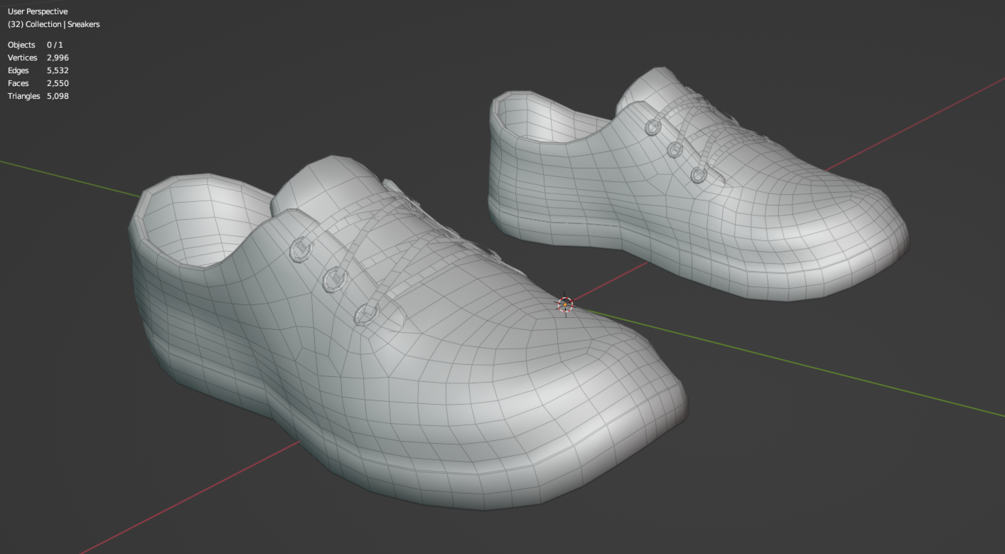The height and width of the screenshot is (554, 1005).
Task: Click the "5,532" edge count value
Action: pos(58,71)
